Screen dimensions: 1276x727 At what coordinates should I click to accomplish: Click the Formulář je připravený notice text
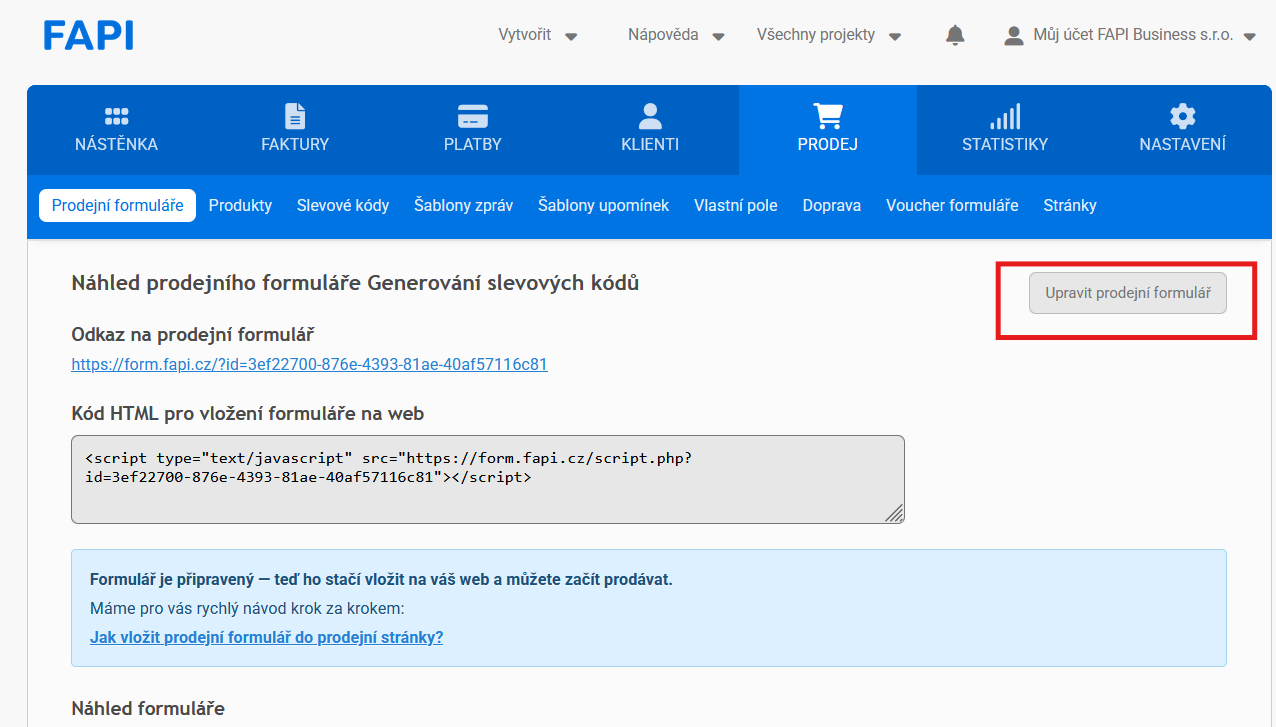click(381, 579)
